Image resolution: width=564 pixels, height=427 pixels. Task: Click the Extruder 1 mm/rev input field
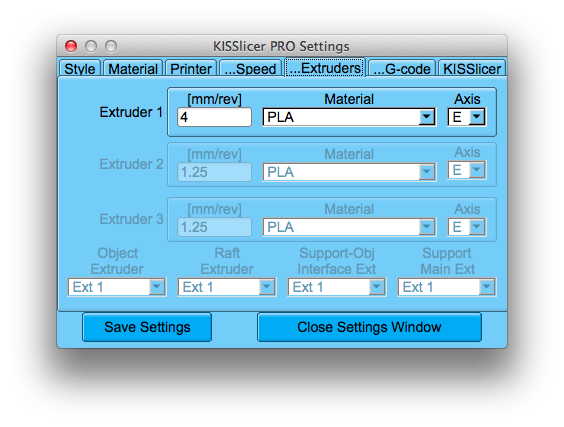click(214, 117)
